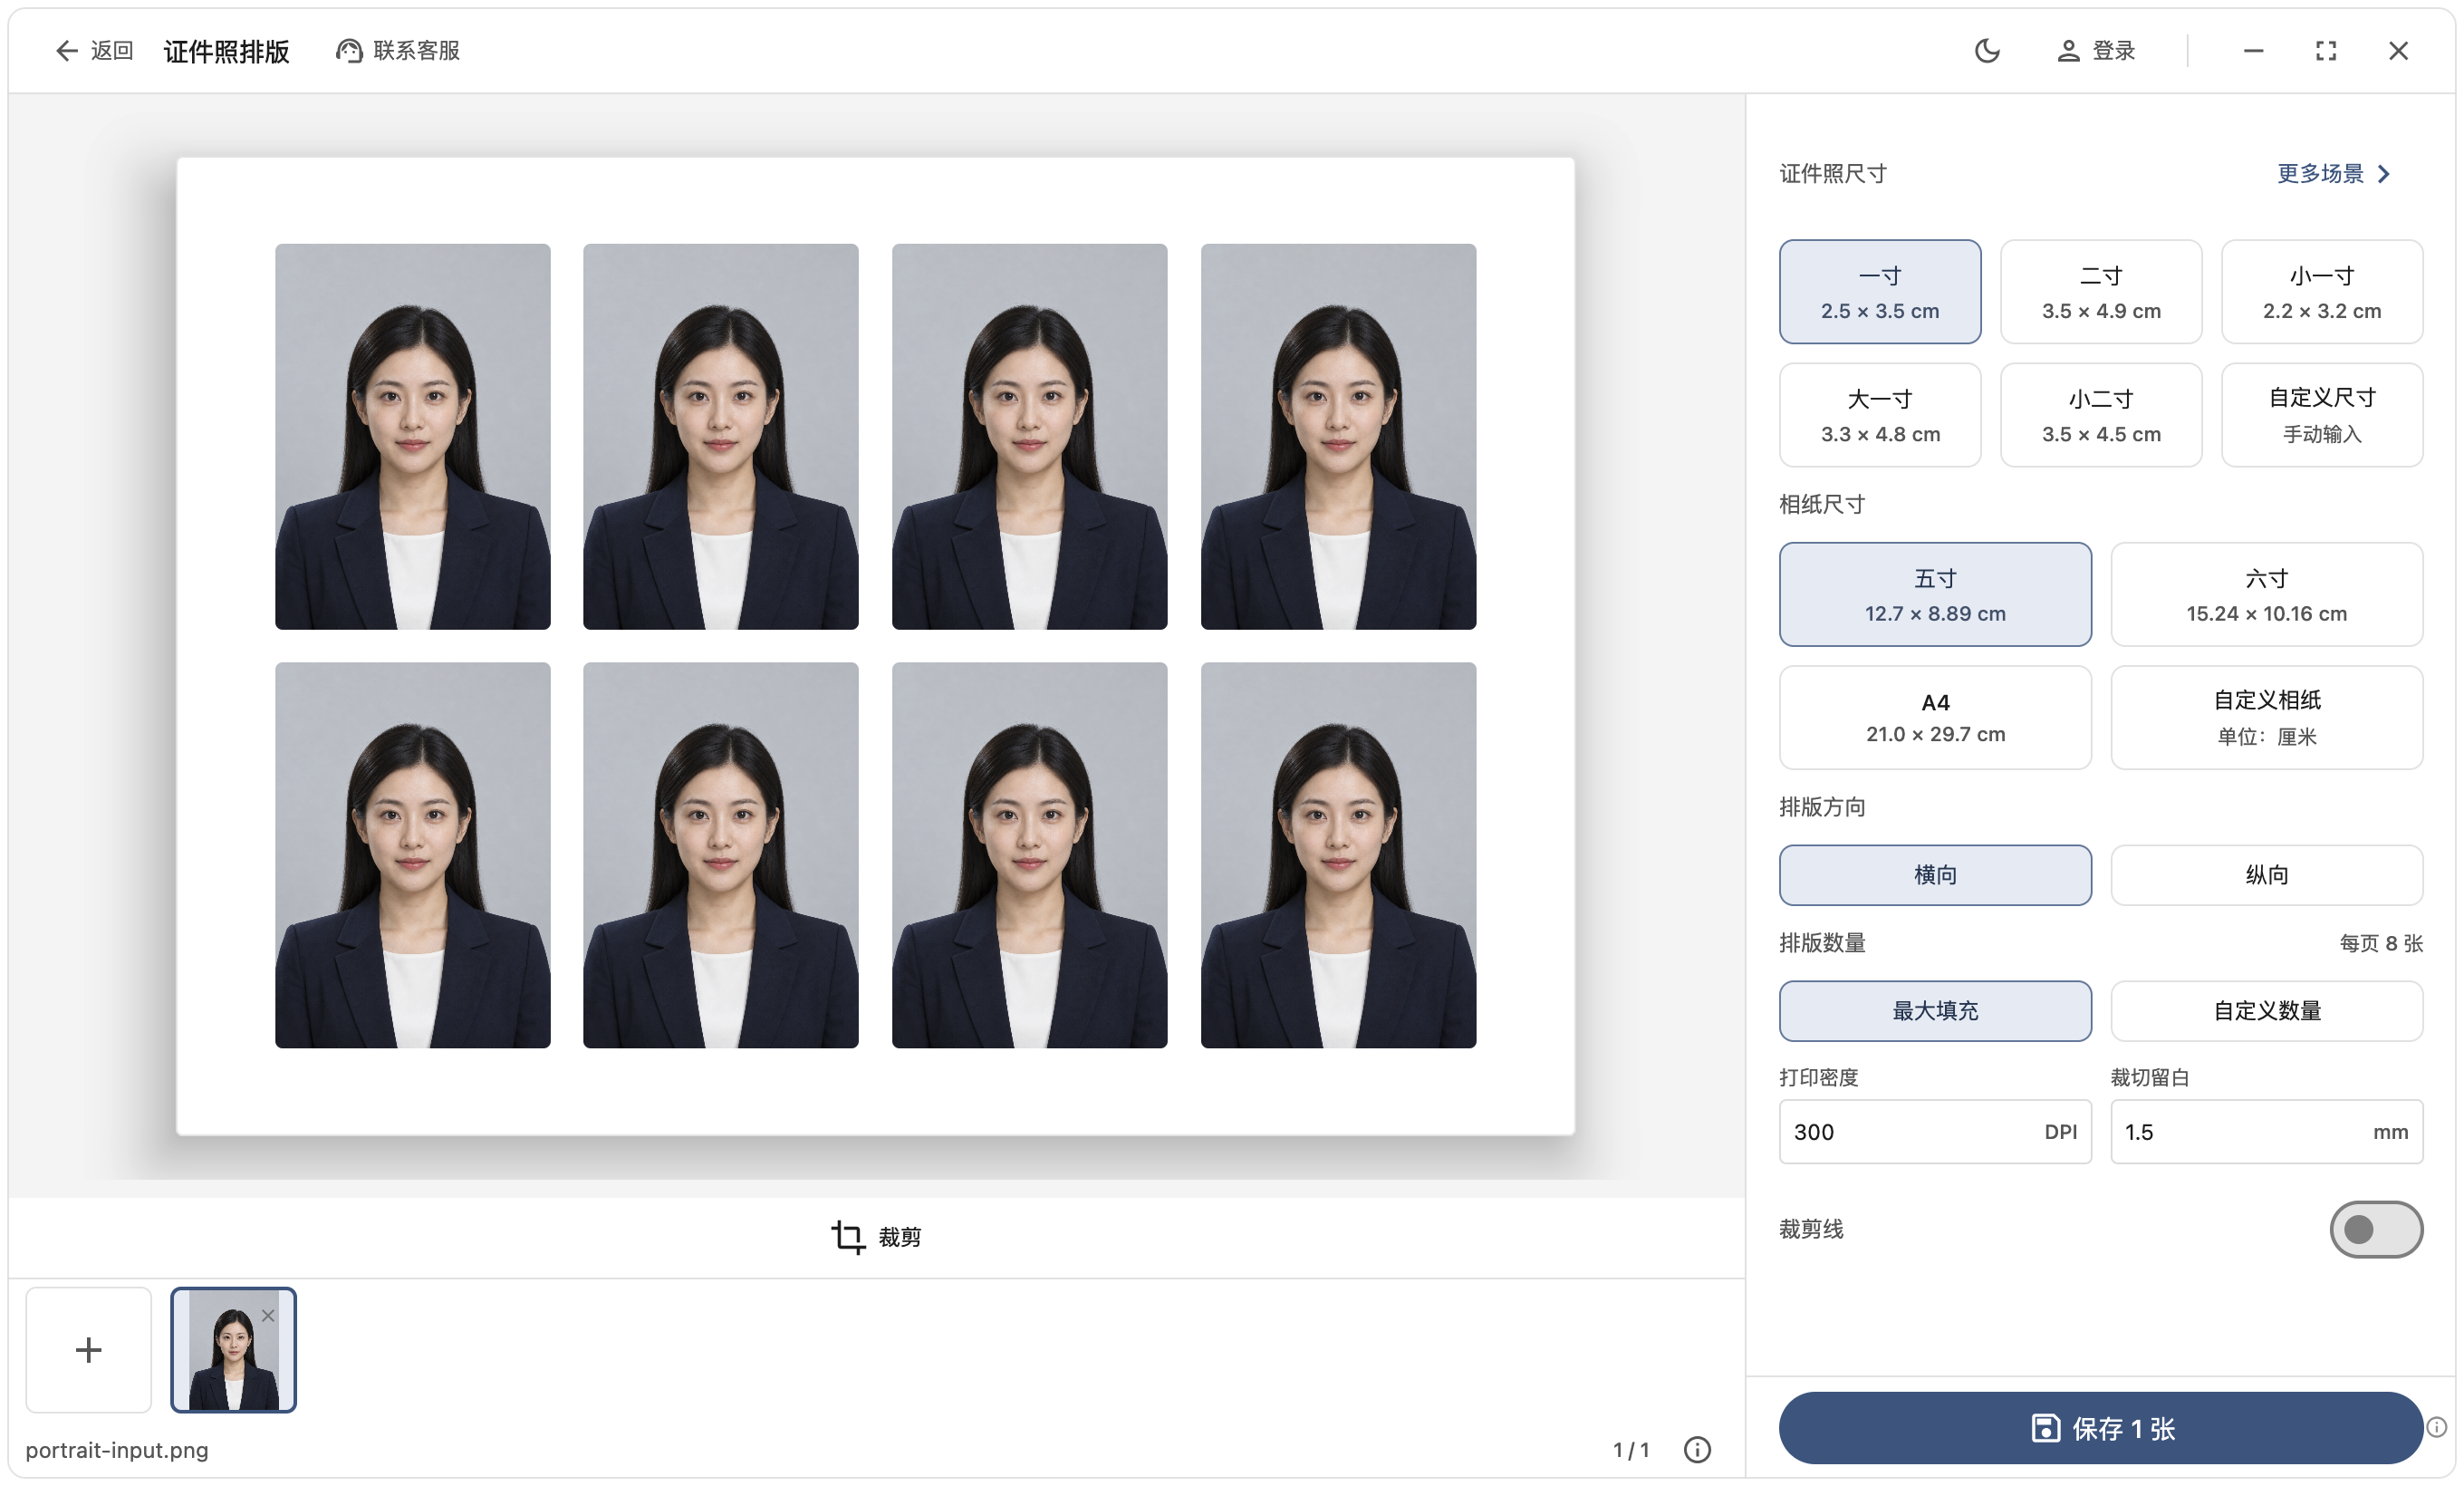Select 一寸 2.5 × 3.5 cm size
The height and width of the screenshot is (1486, 2464).
[x=1880, y=292]
